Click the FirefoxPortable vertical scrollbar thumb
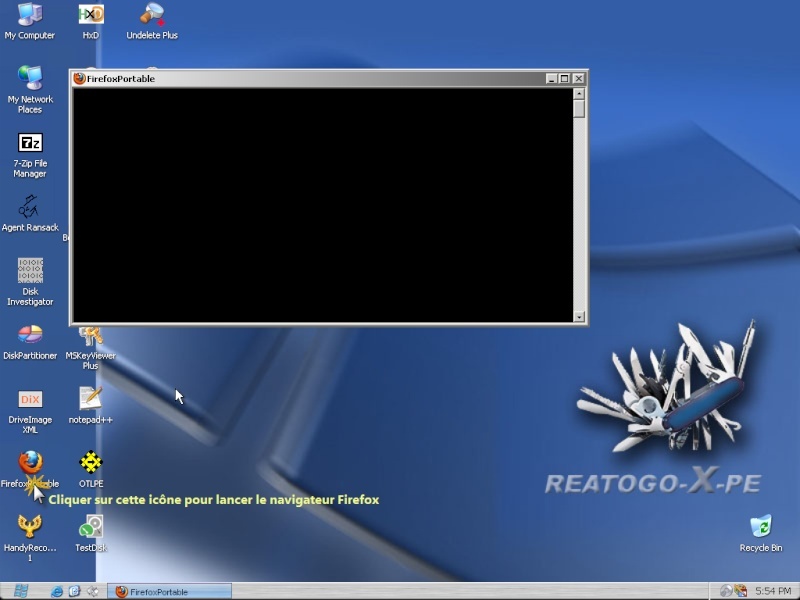This screenshot has width=800, height=600. coord(579,109)
